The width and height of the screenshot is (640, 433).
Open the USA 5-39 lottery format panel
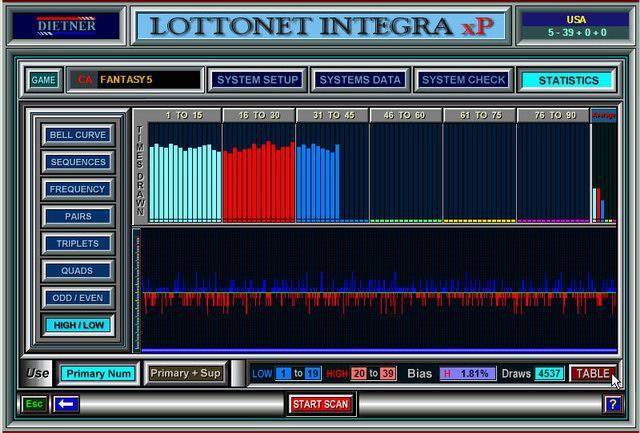[x=574, y=26]
